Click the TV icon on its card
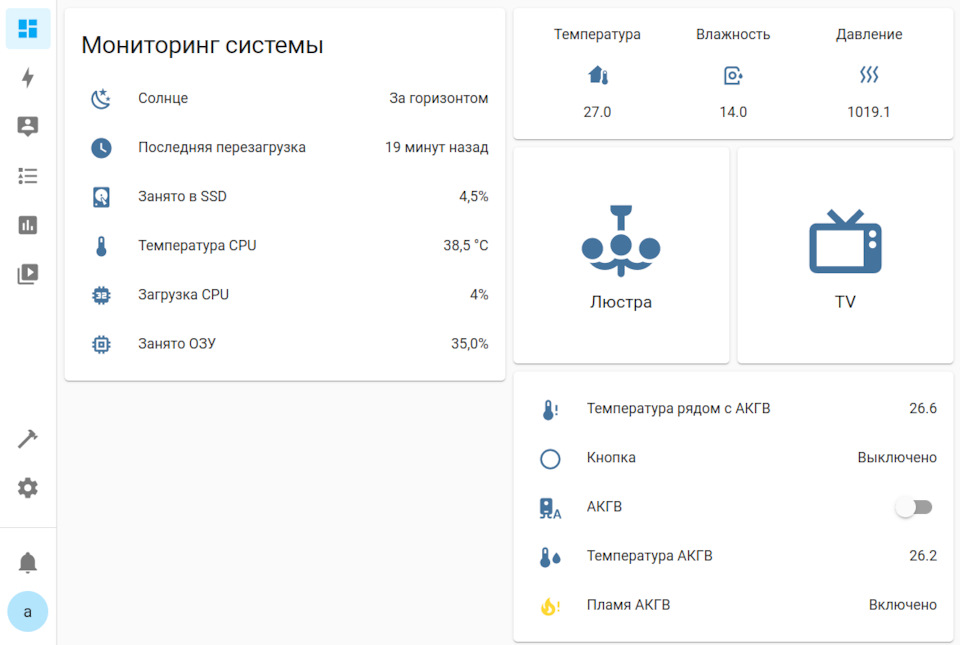Image resolution: width=960 pixels, height=645 pixels. pos(845,240)
